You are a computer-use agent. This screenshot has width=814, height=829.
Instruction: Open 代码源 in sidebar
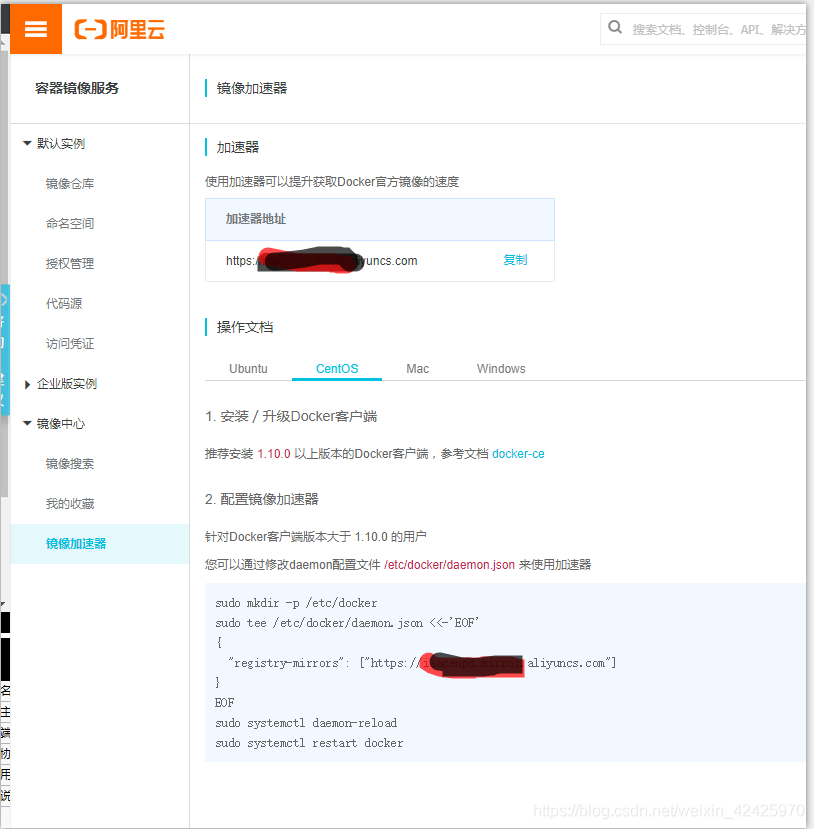(x=64, y=303)
